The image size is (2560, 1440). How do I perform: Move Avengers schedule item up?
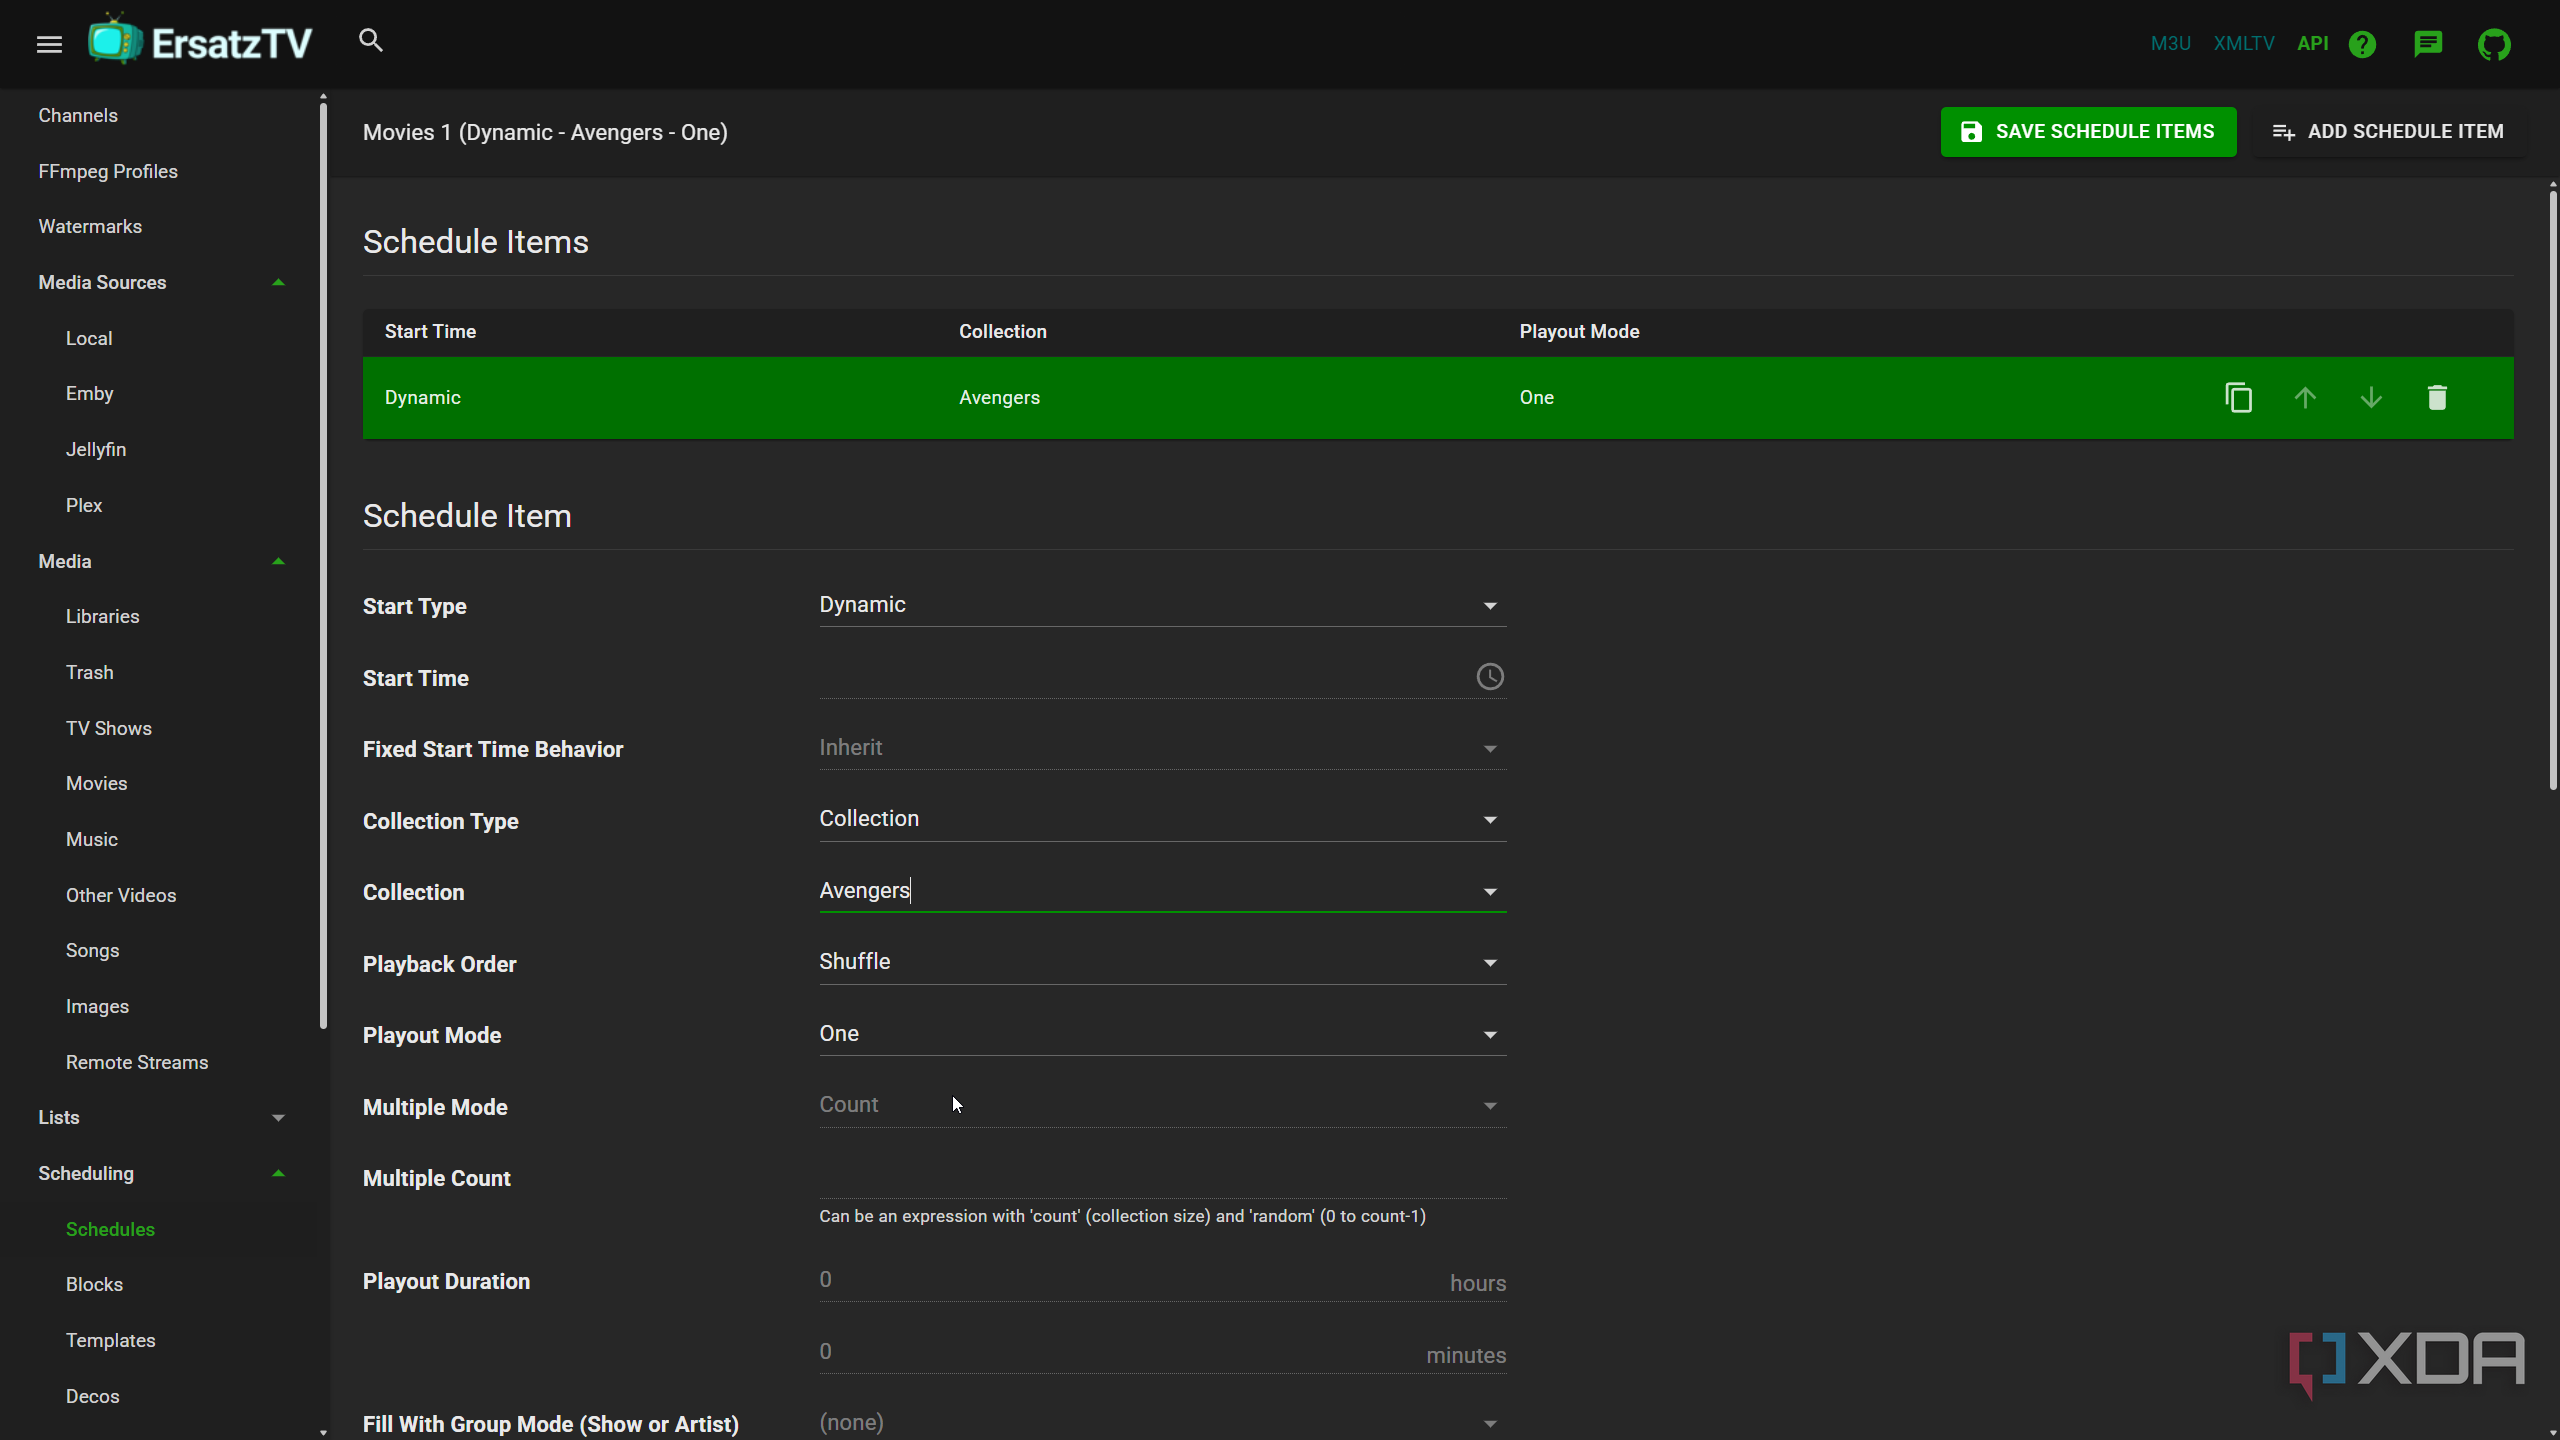point(2305,398)
